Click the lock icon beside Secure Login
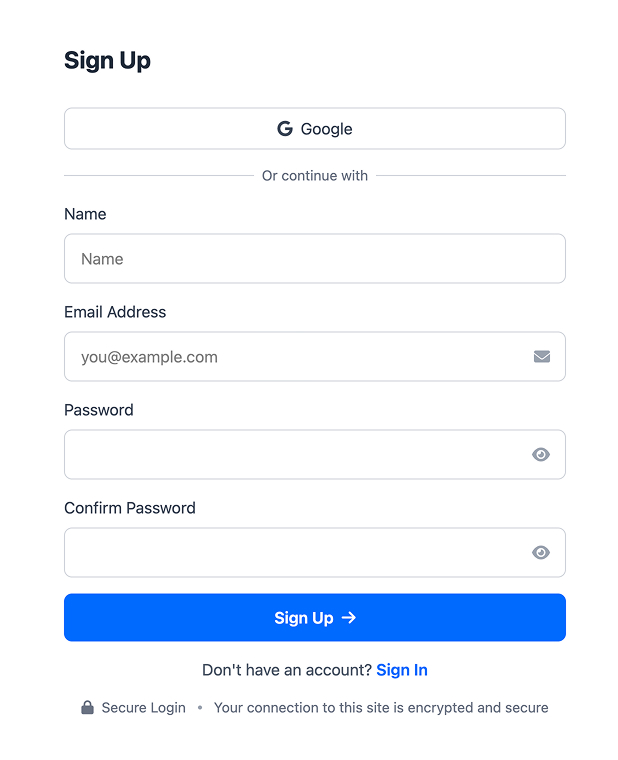This screenshot has width=618, height=760. point(87,707)
